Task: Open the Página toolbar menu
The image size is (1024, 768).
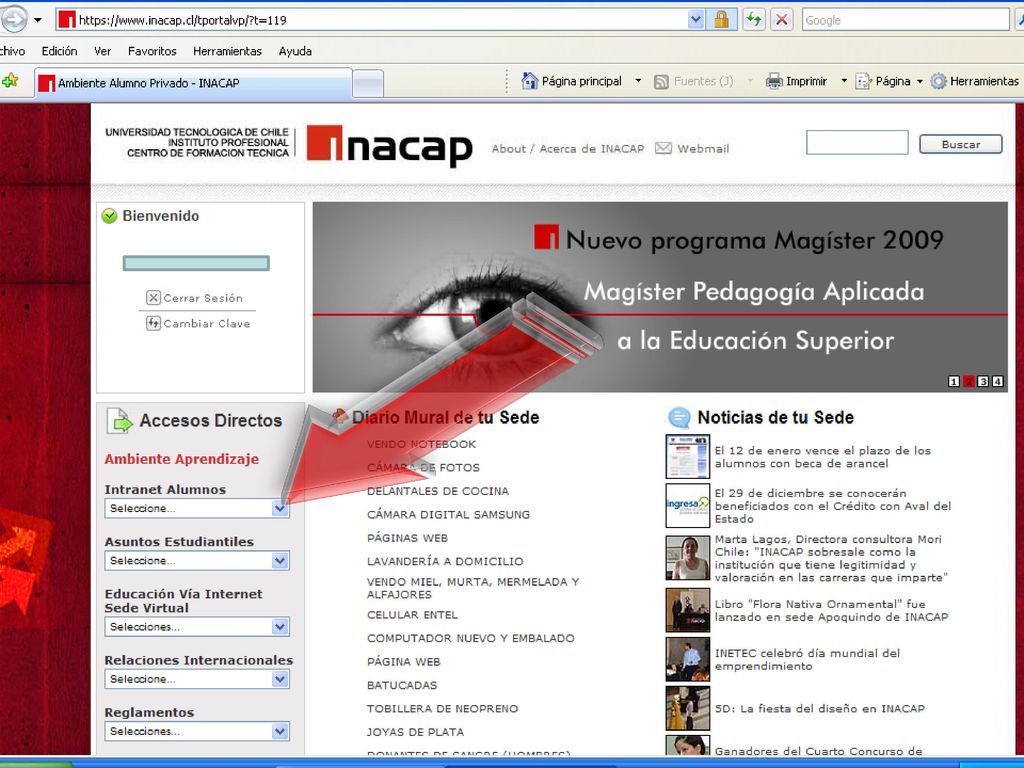Action: tap(889, 81)
